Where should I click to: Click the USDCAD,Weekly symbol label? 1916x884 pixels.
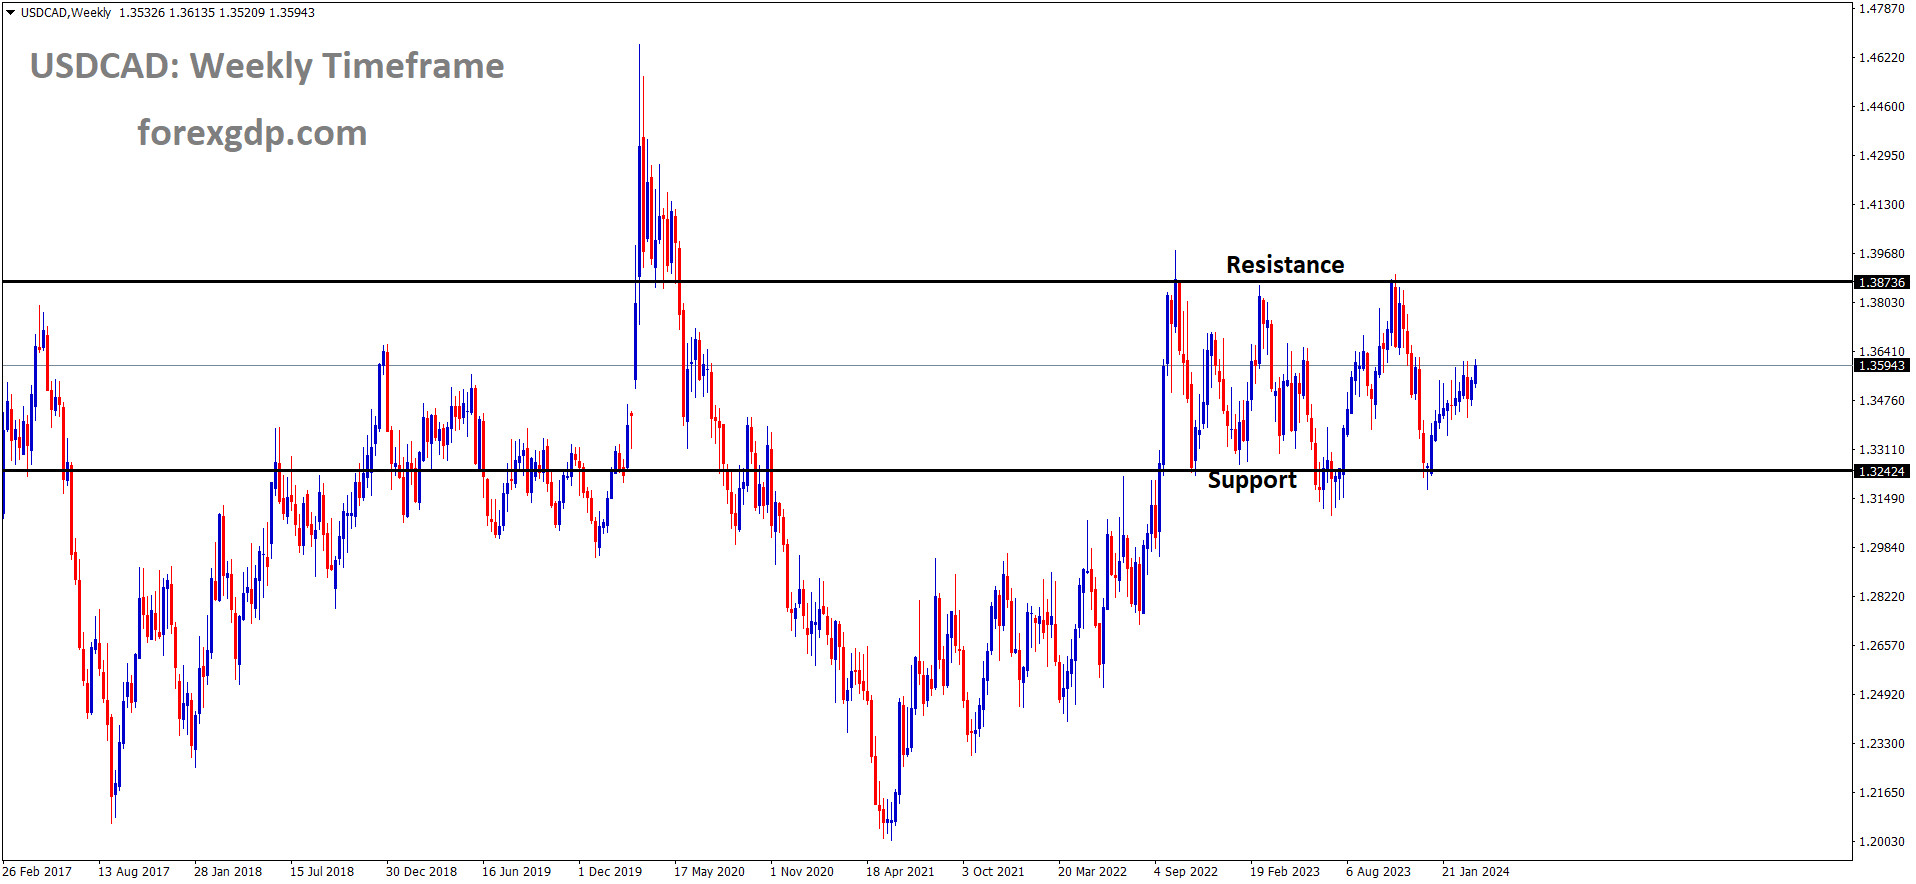tap(66, 13)
